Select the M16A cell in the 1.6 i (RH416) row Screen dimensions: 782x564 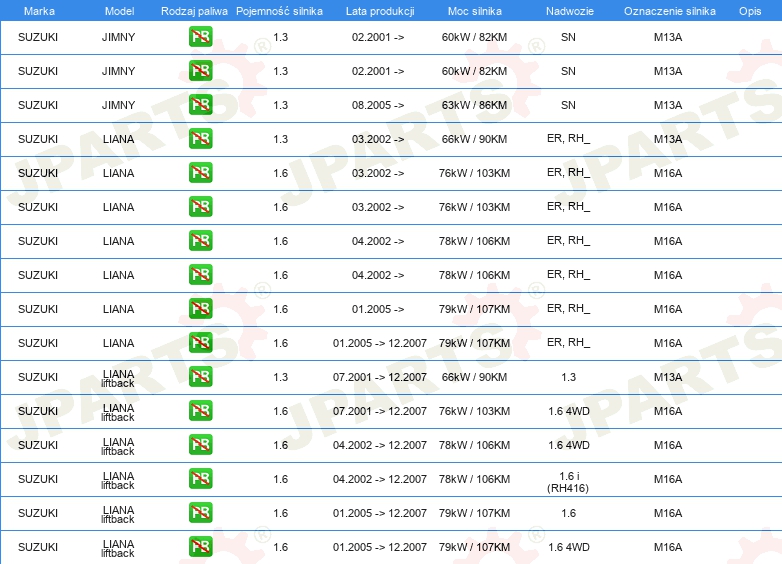click(668, 479)
